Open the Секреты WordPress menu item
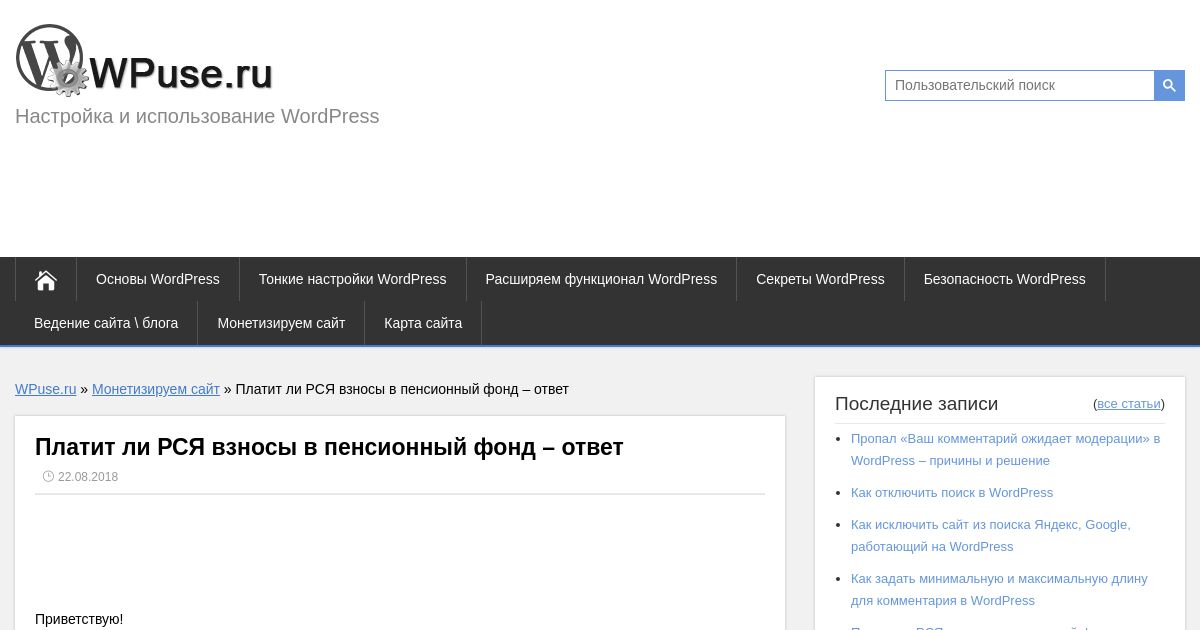The width and height of the screenshot is (1200, 630). (x=820, y=280)
